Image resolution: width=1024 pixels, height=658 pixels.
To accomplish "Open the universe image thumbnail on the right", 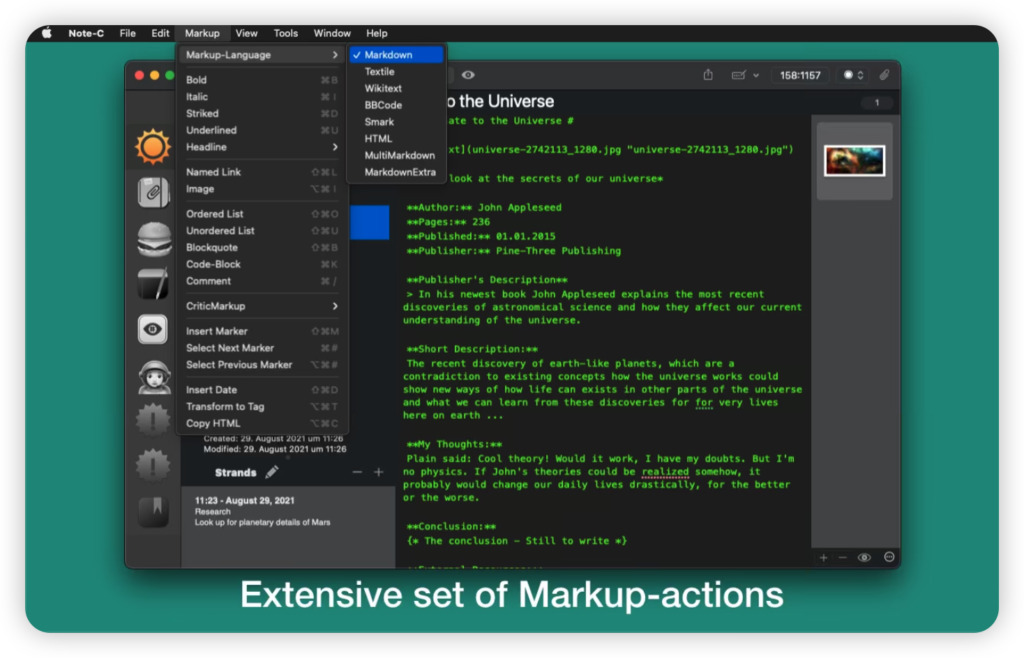I will point(854,158).
